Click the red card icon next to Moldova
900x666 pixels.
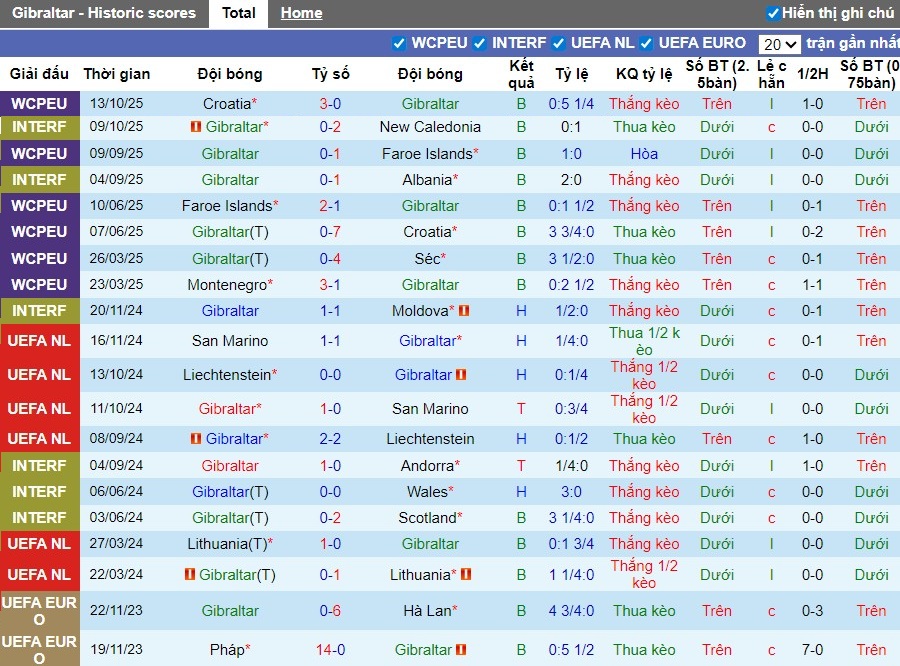click(464, 311)
